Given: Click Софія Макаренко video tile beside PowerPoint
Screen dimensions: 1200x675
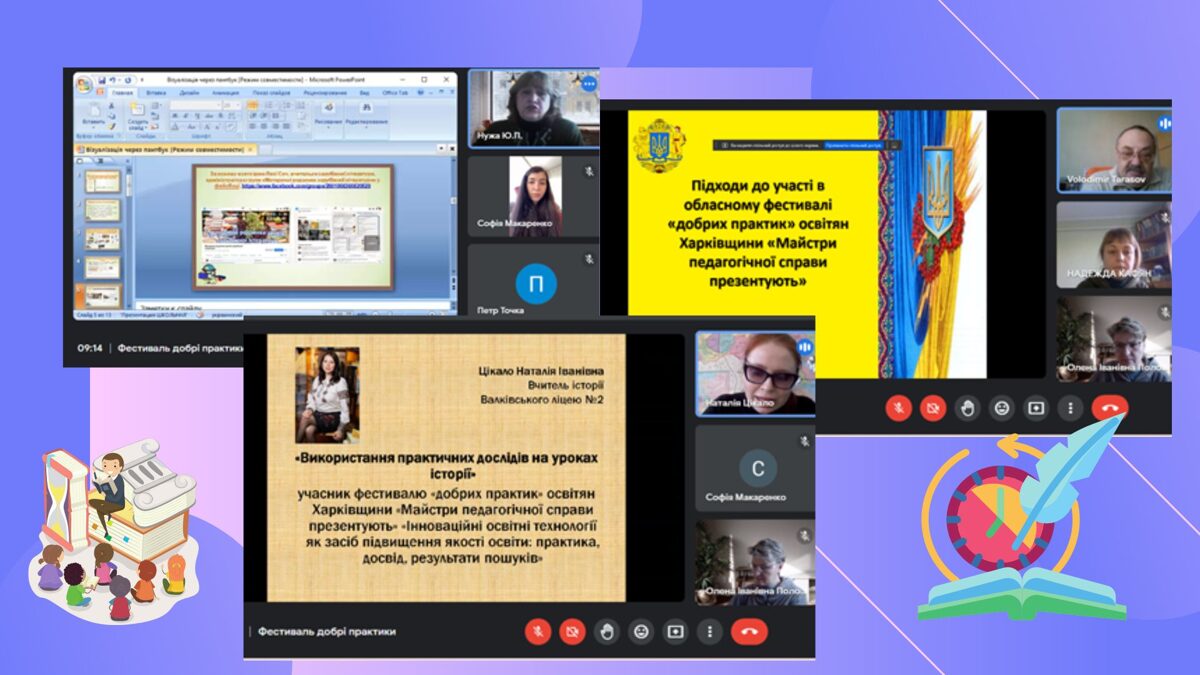Looking at the screenshot, I should (533, 196).
